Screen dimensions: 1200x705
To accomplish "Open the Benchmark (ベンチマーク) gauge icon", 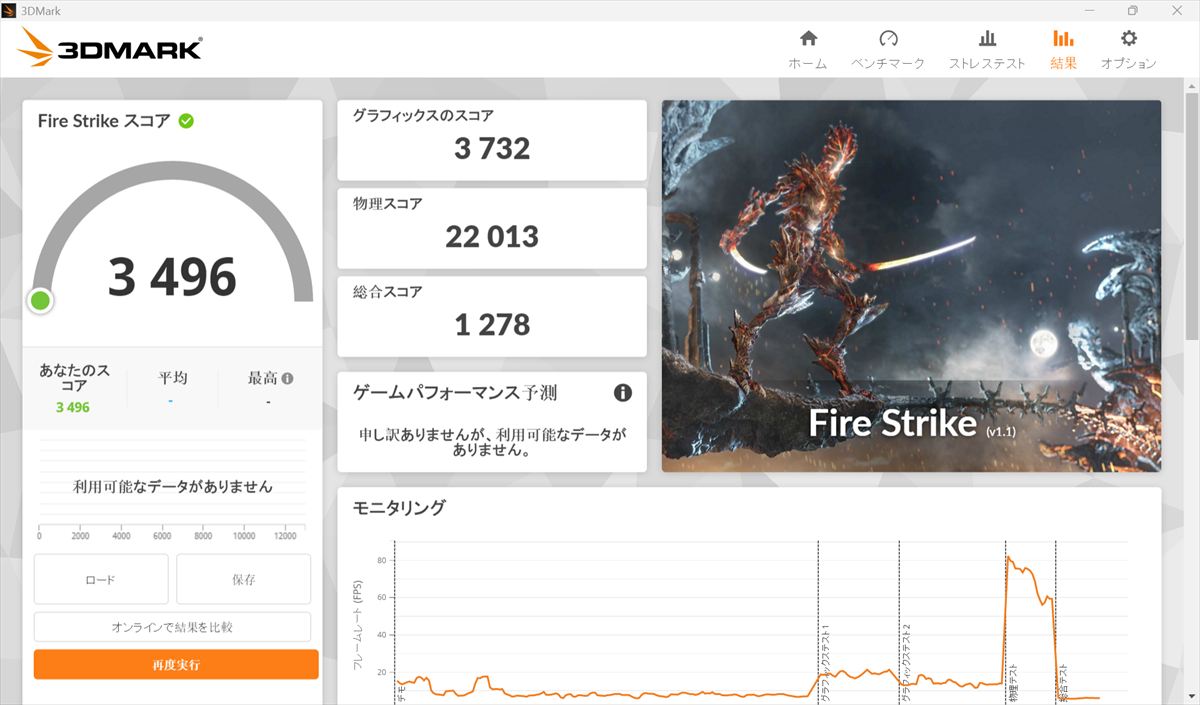I will point(888,39).
